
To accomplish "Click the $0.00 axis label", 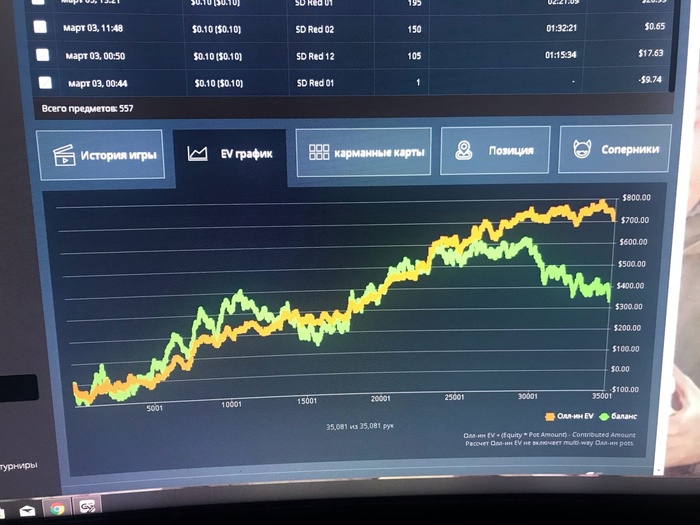I will click(620, 369).
